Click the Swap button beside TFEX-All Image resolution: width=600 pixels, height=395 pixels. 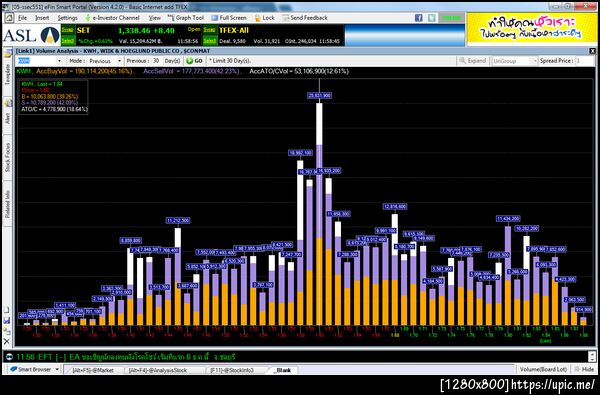(209, 30)
